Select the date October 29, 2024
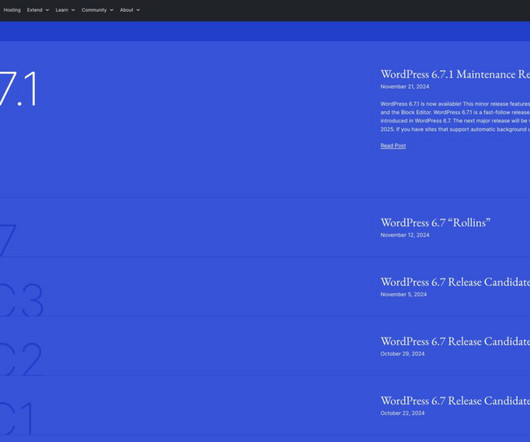Viewport: 530px width, 442px height. (402, 354)
